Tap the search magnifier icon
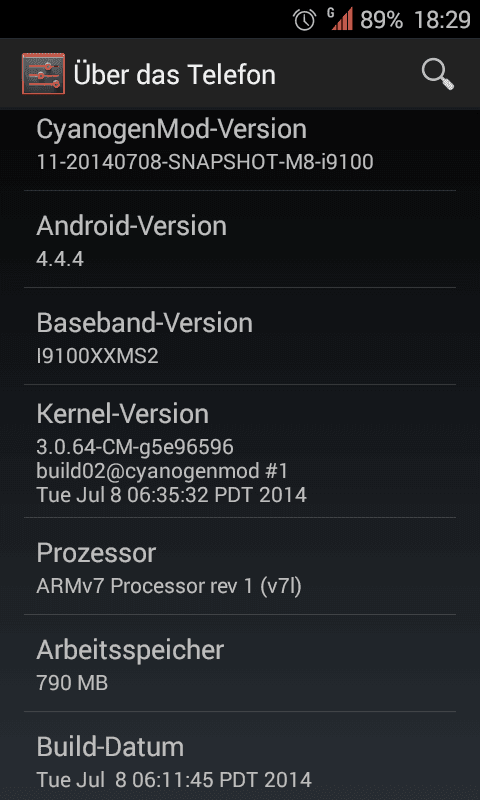 [438, 74]
